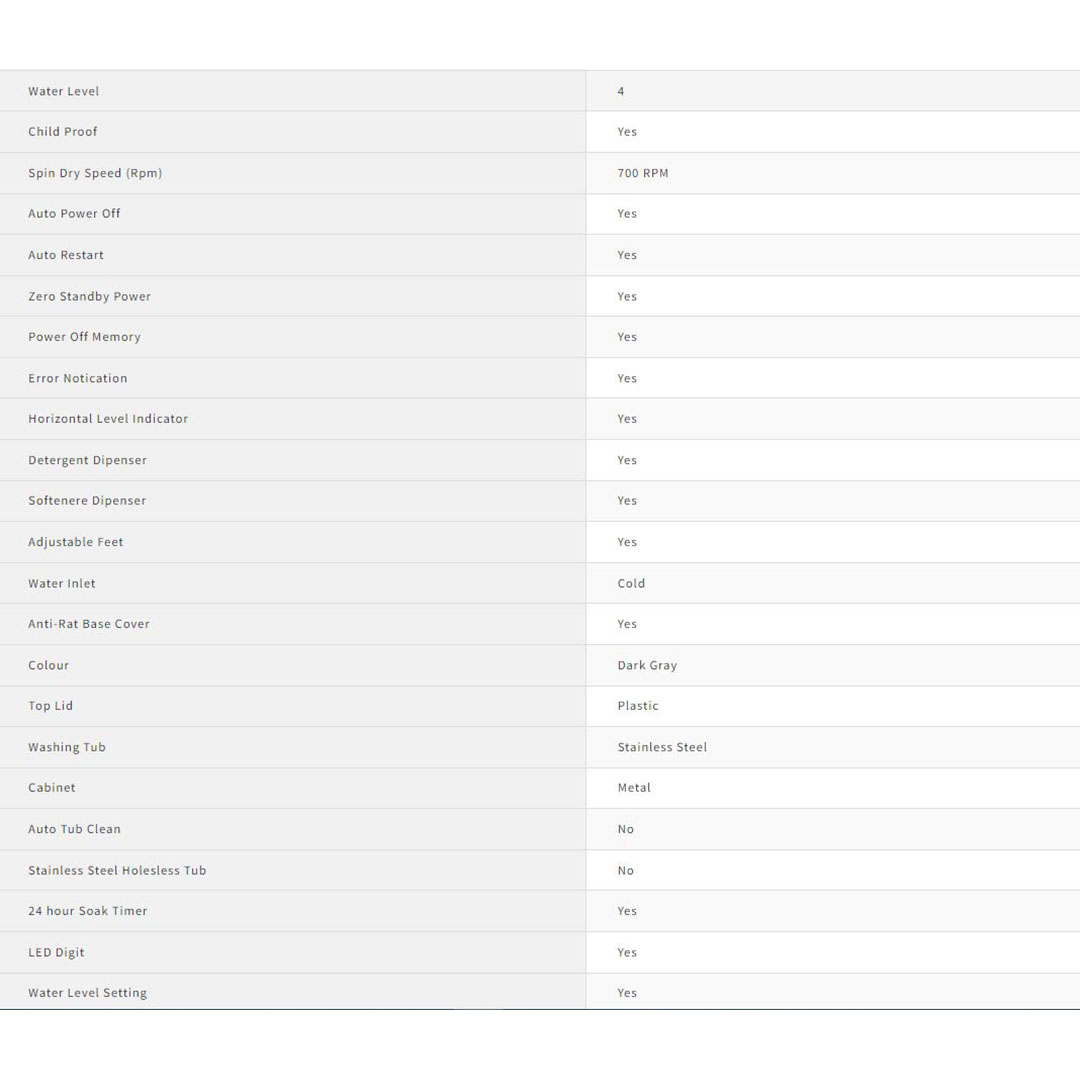The width and height of the screenshot is (1080, 1080).
Task: Click the No value for Auto Tub Clean
Action: tap(626, 829)
